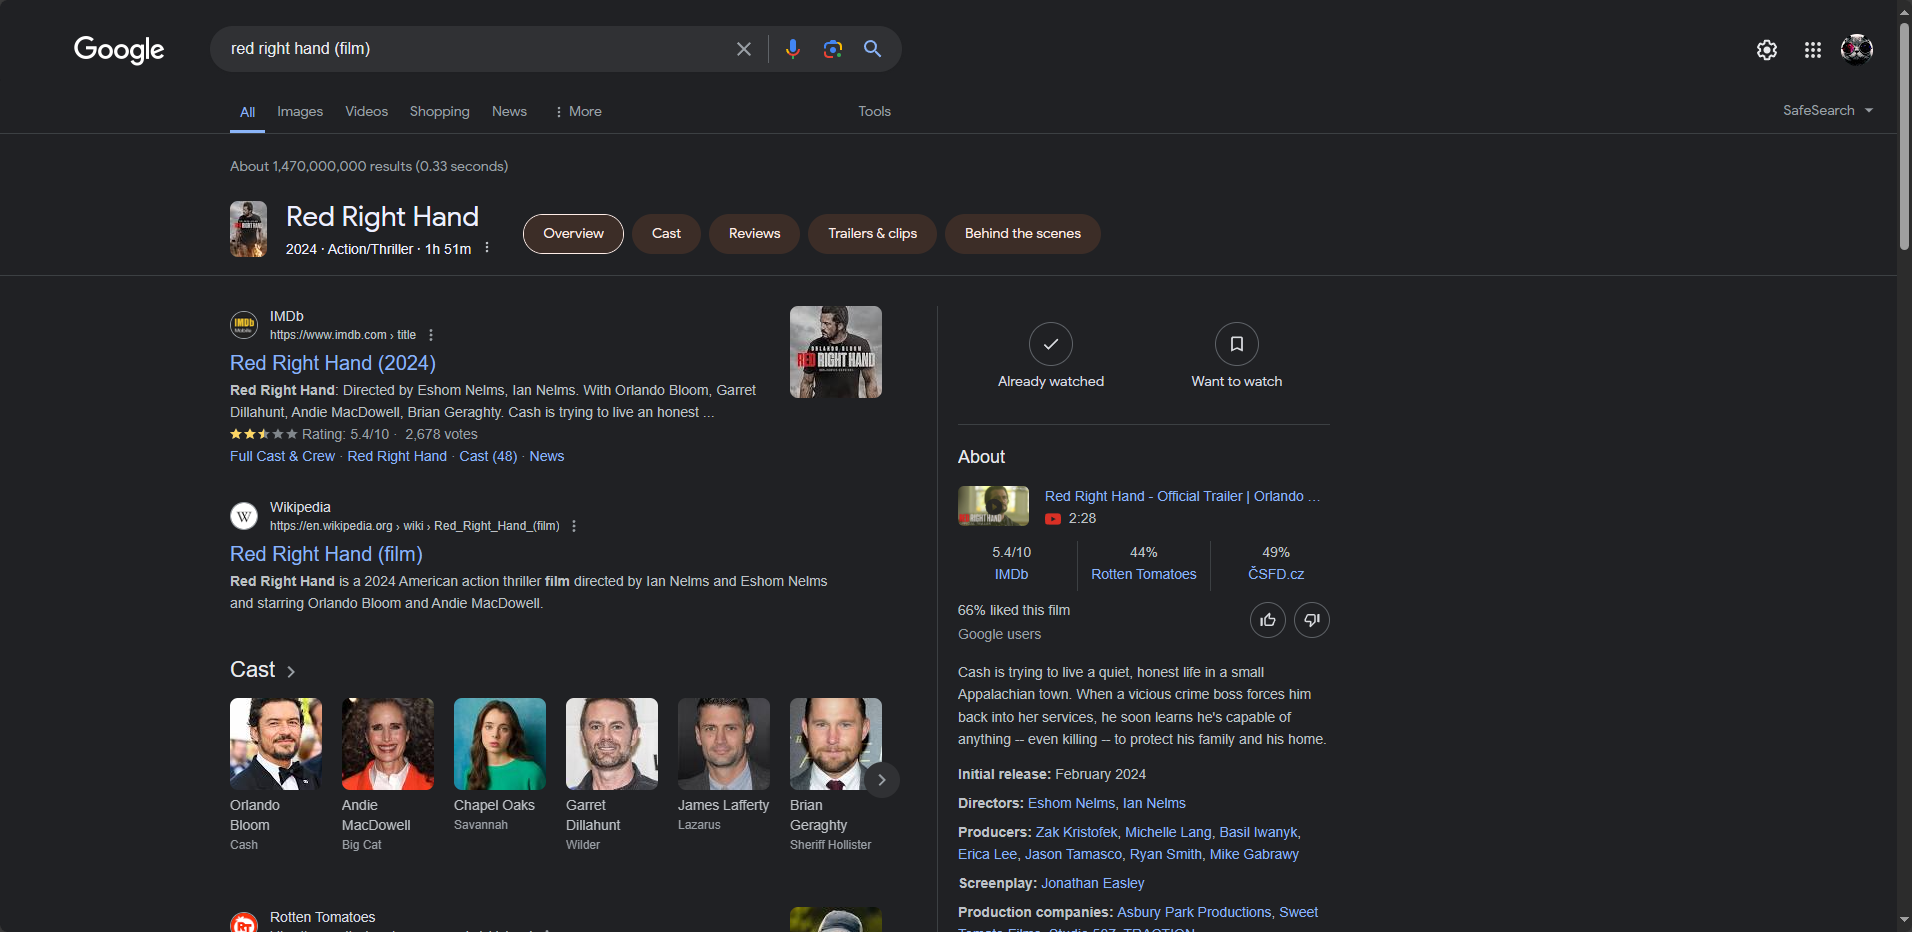Like this film with thumbs up

point(1268,620)
